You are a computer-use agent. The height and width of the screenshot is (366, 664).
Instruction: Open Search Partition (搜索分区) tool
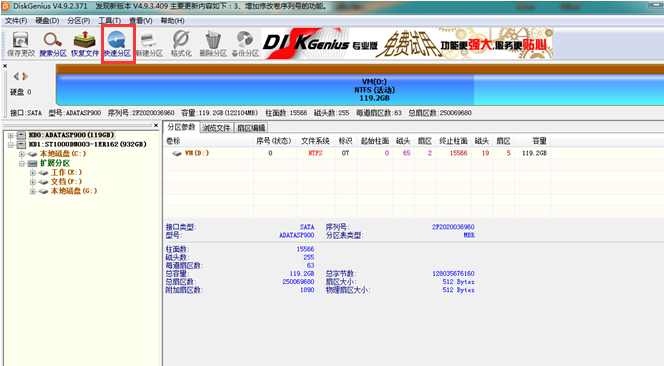53,44
